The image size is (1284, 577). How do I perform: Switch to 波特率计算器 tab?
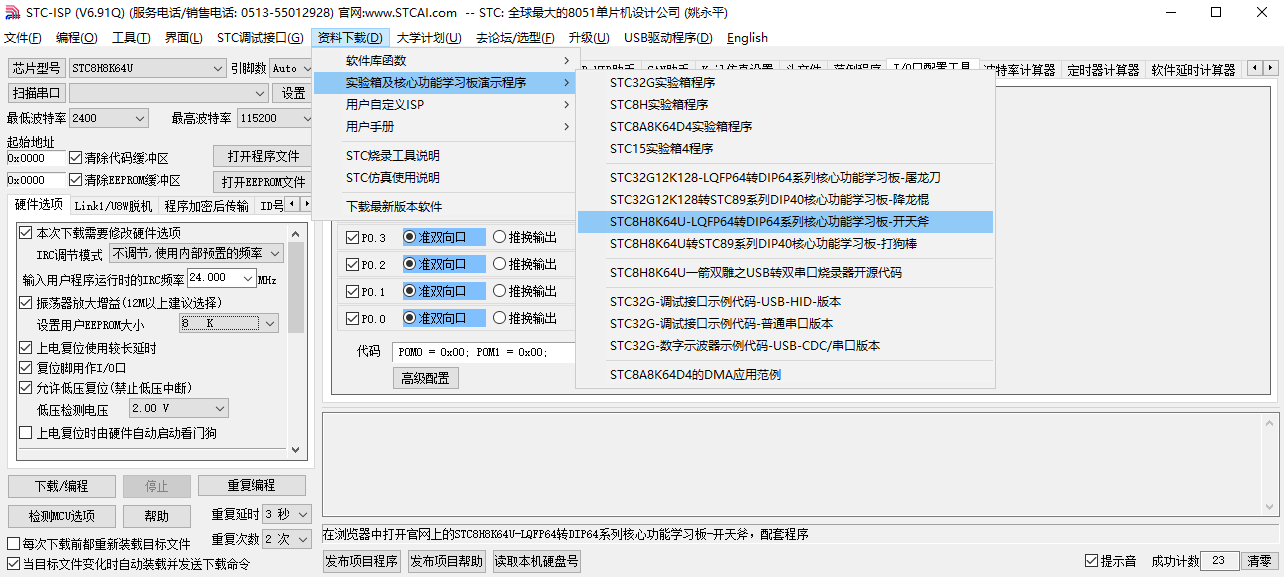coord(1019,69)
